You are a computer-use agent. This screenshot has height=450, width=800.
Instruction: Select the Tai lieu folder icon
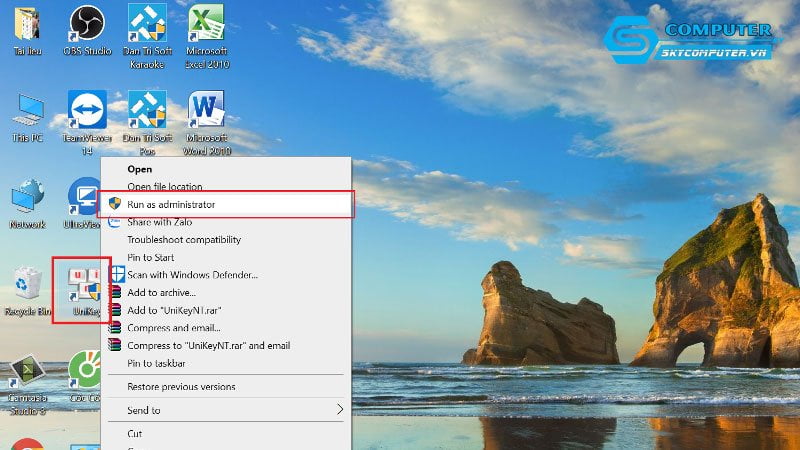coord(27,24)
